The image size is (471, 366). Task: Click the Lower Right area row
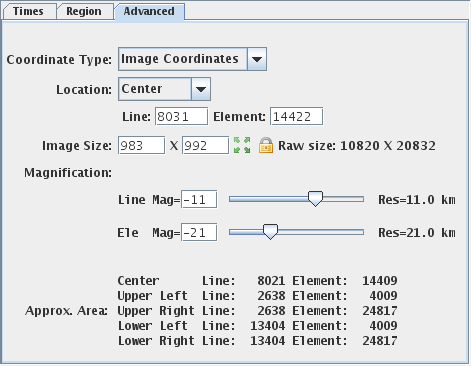[257, 341]
